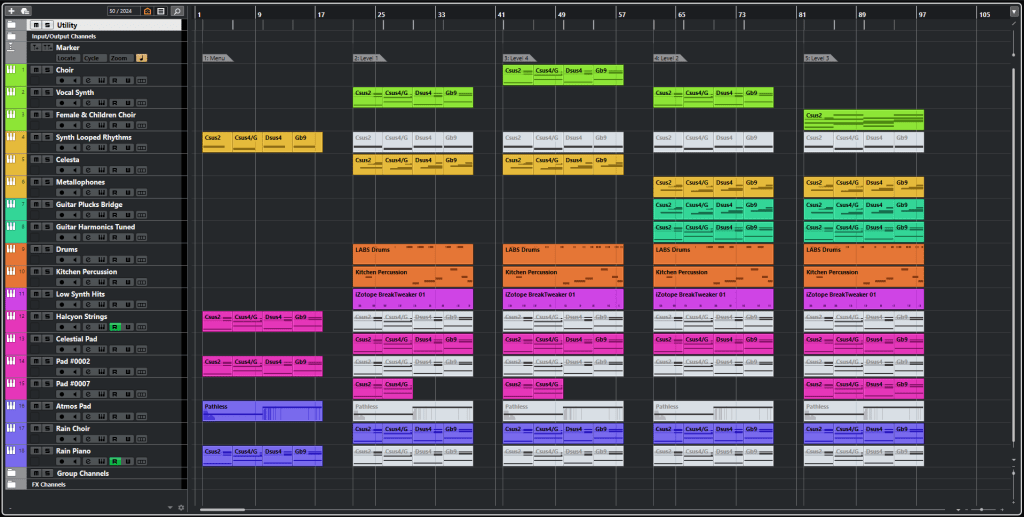Image resolution: width=1024 pixels, height=517 pixels.
Task: Click the Marker track Locate button
Action: [x=68, y=58]
